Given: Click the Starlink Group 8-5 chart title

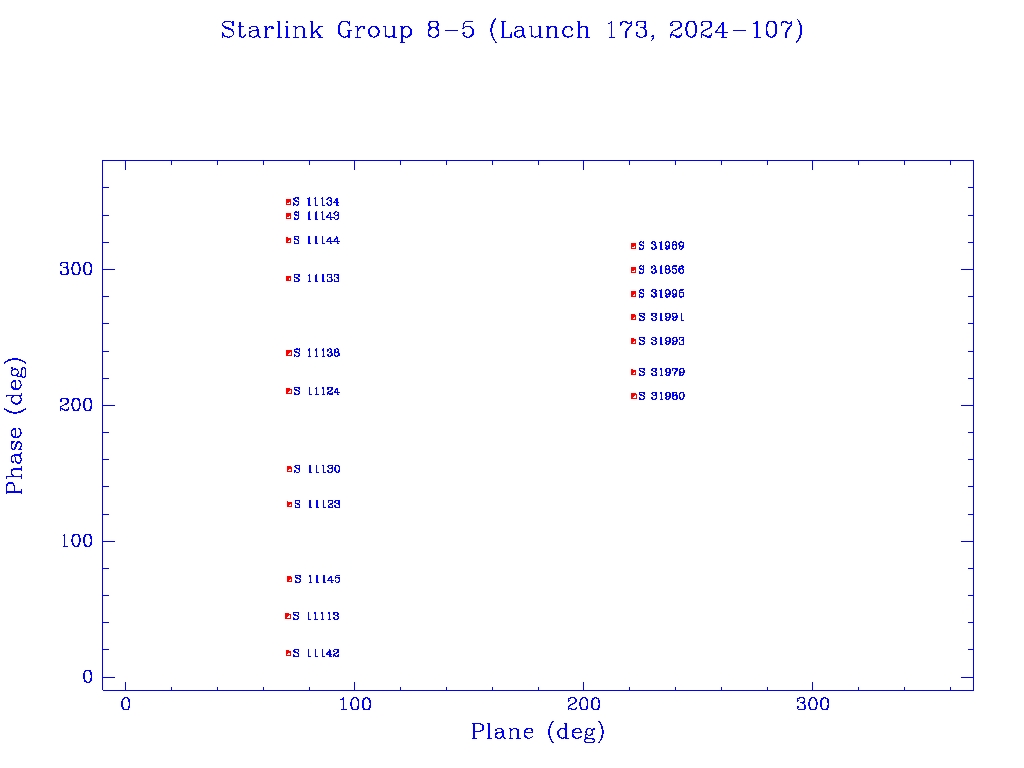Looking at the screenshot, I should coord(512,31).
